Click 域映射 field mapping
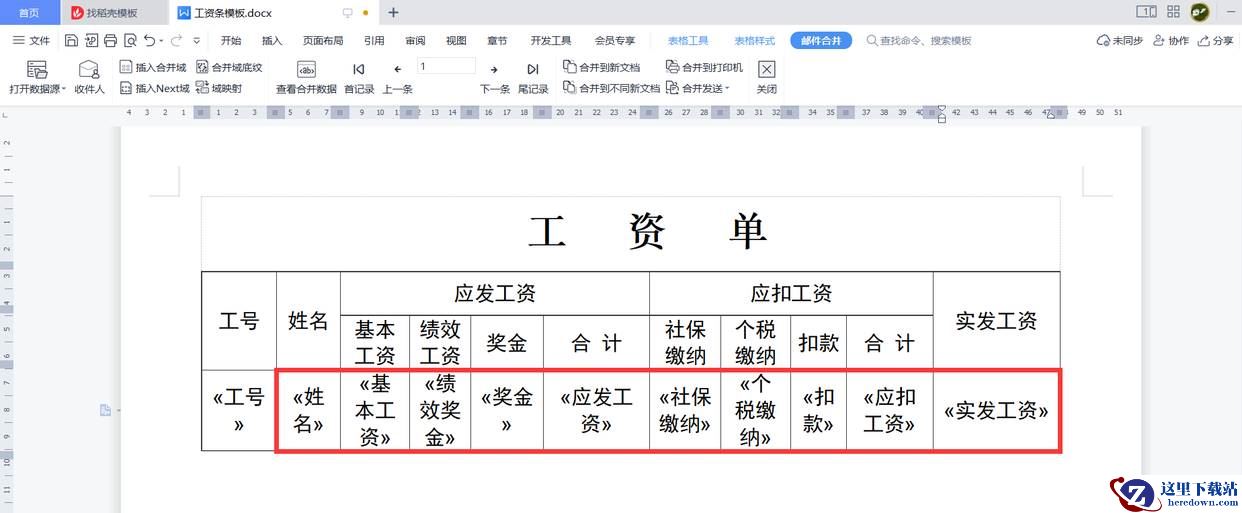 219,88
